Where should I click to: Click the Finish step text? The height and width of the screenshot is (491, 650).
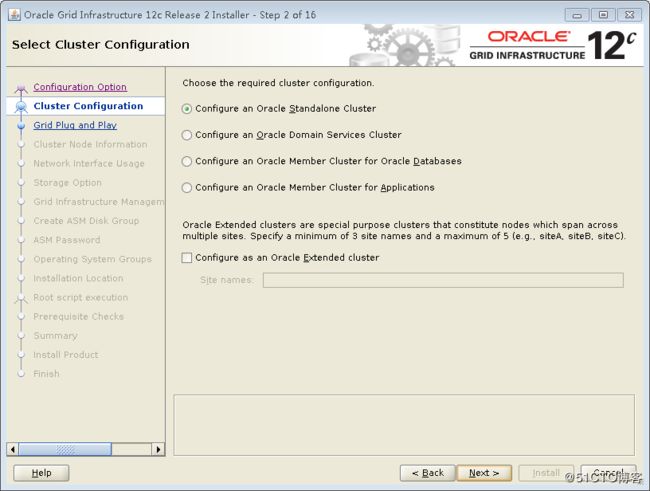pos(46,374)
